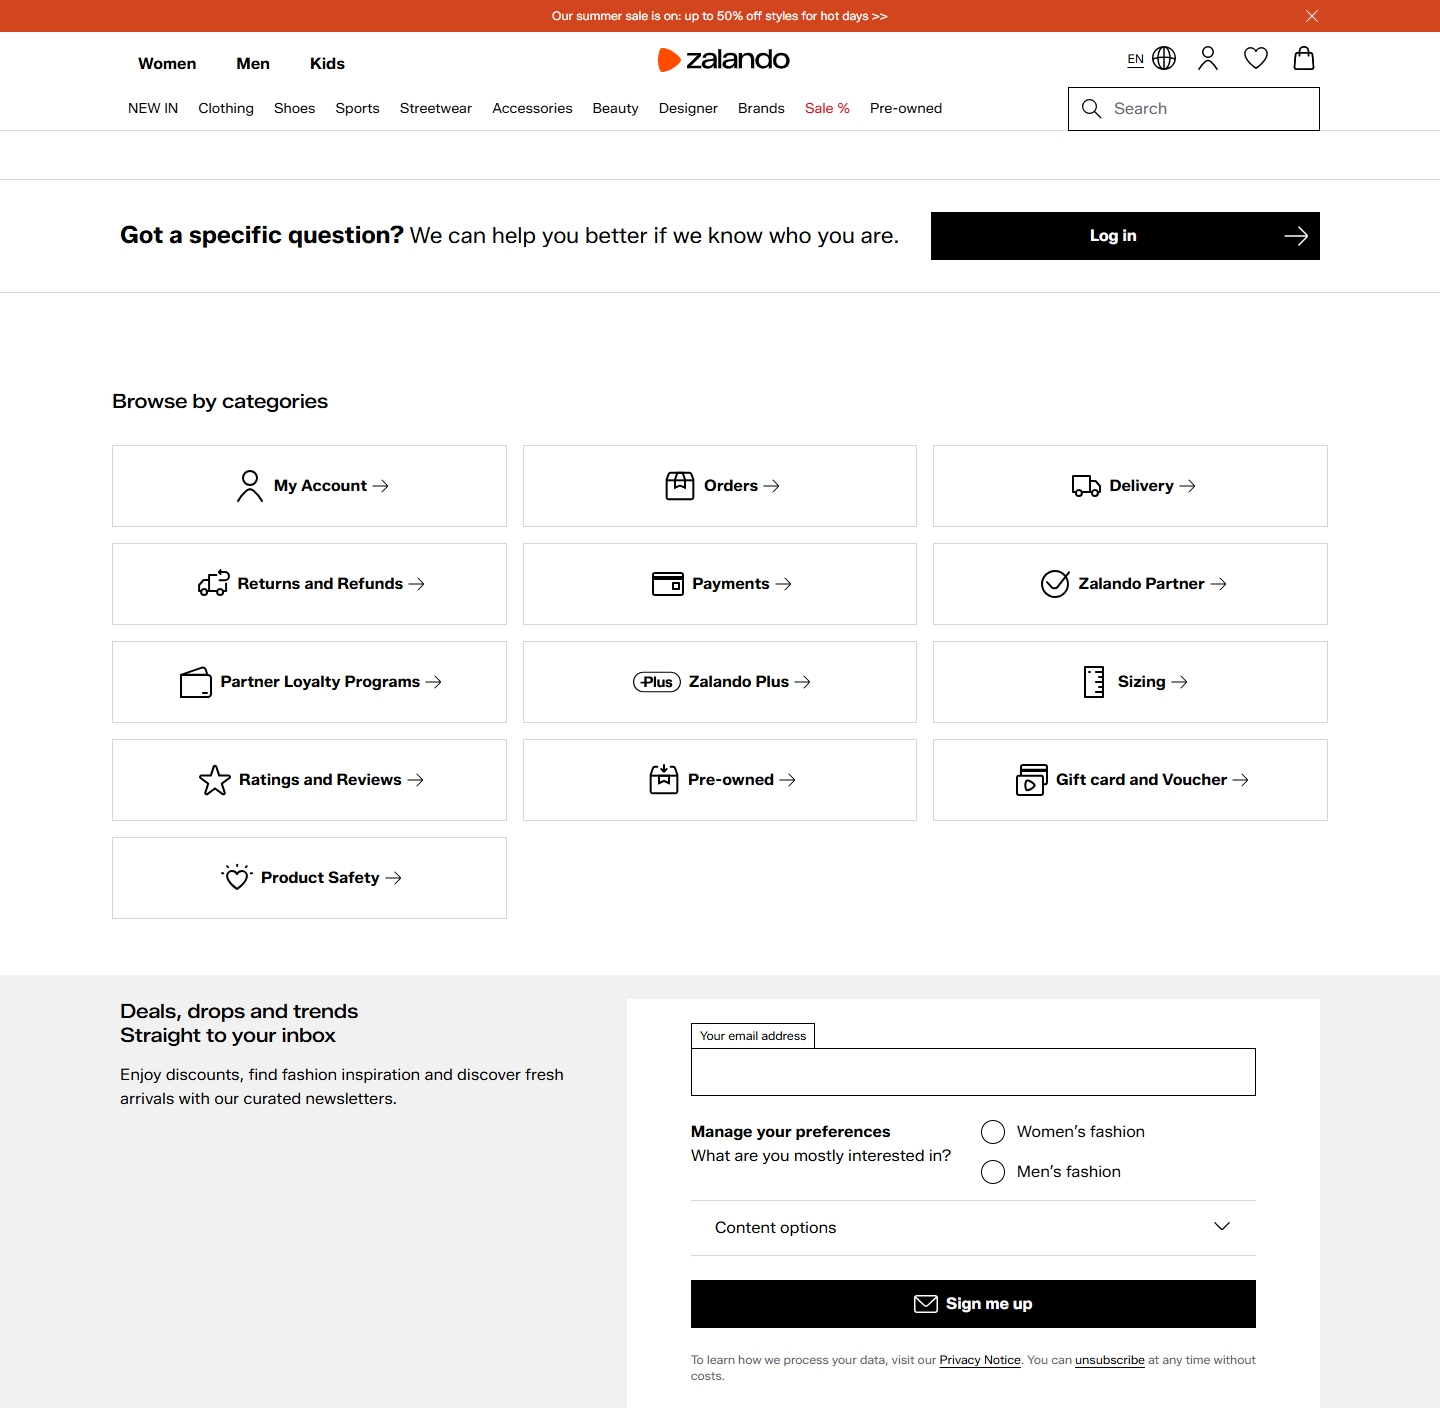This screenshot has height=1420, width=1440.
Task: Click the Search input field
Action: 1194,109
